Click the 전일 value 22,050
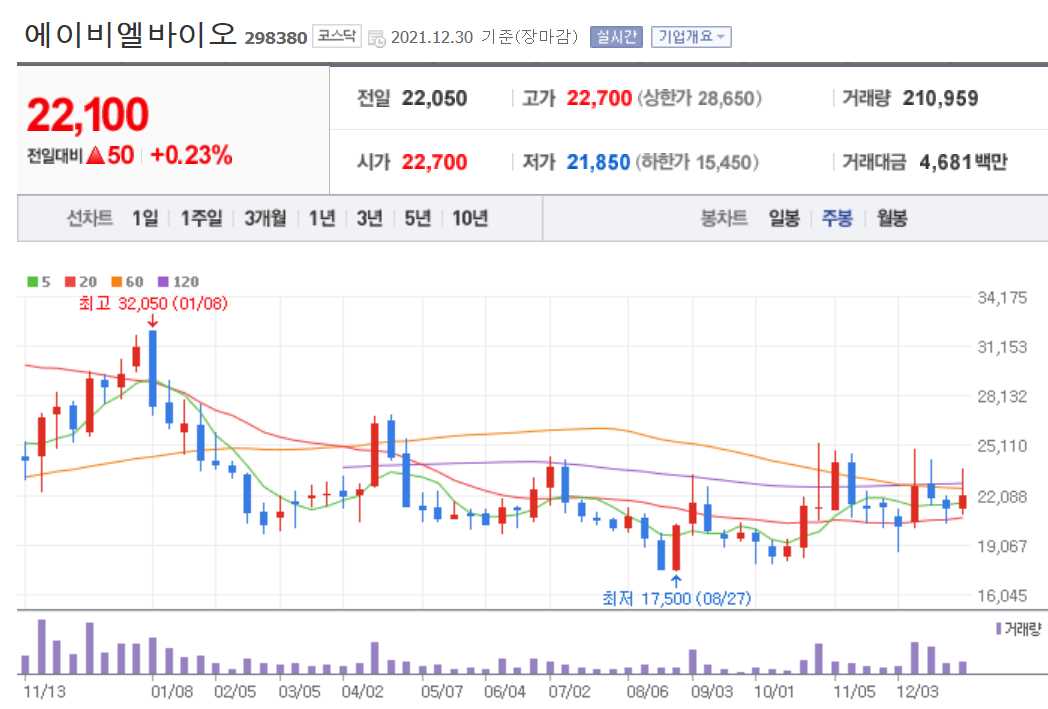The height and width of the screenshot is (709, 1048). tap(434, 99)
